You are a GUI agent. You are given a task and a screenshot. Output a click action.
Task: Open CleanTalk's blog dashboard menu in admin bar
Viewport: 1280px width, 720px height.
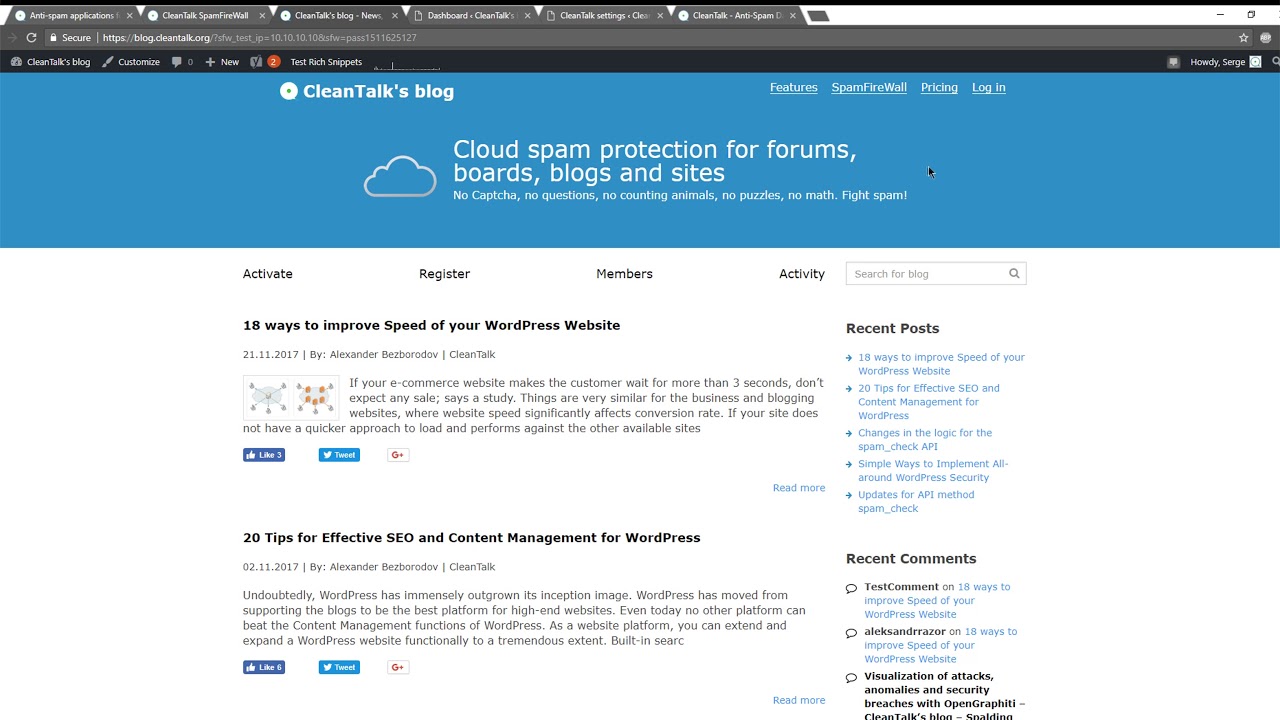click(50, 62)
